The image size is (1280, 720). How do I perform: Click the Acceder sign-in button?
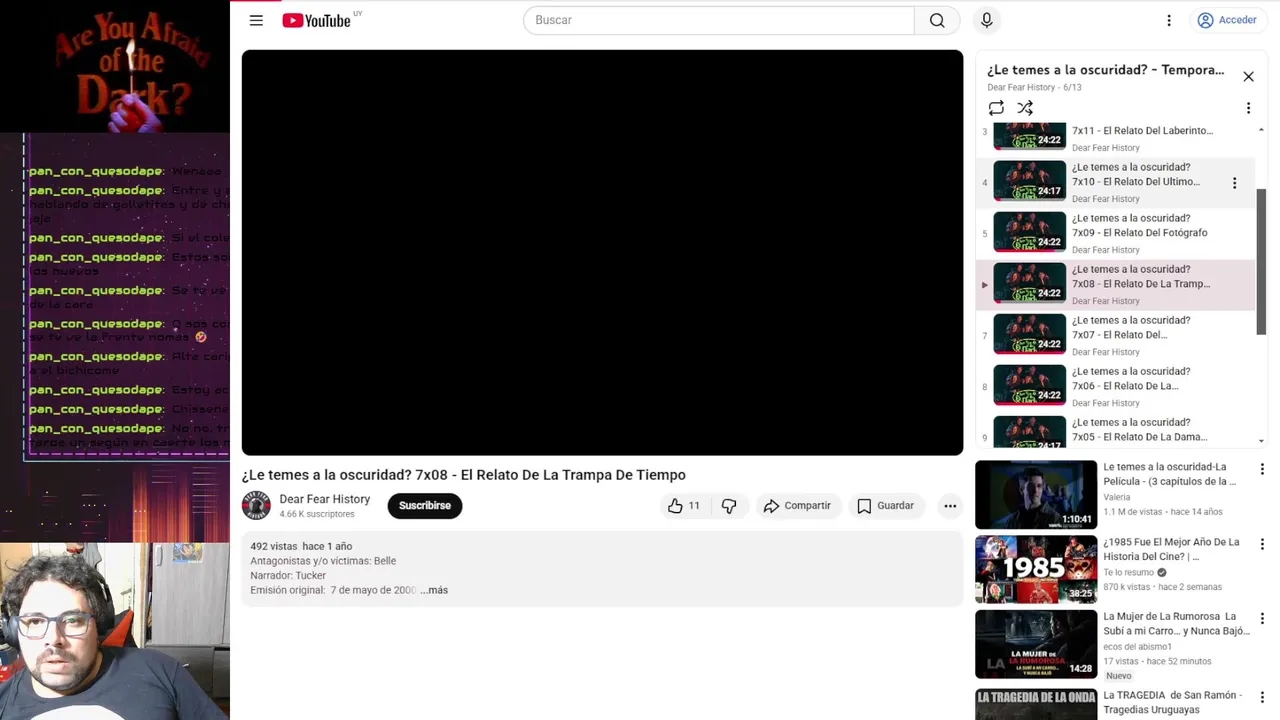tap(1226, 20)
